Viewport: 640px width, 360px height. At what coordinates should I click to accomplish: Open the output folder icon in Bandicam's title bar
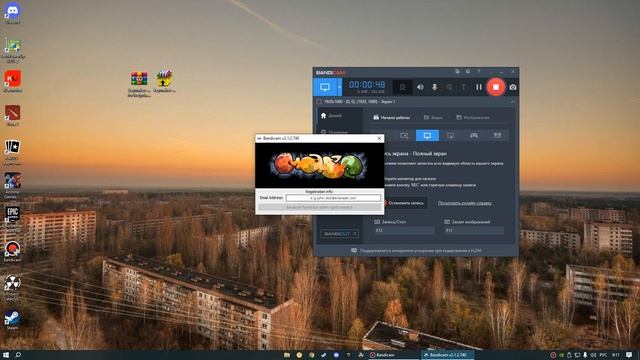[458, 71]
